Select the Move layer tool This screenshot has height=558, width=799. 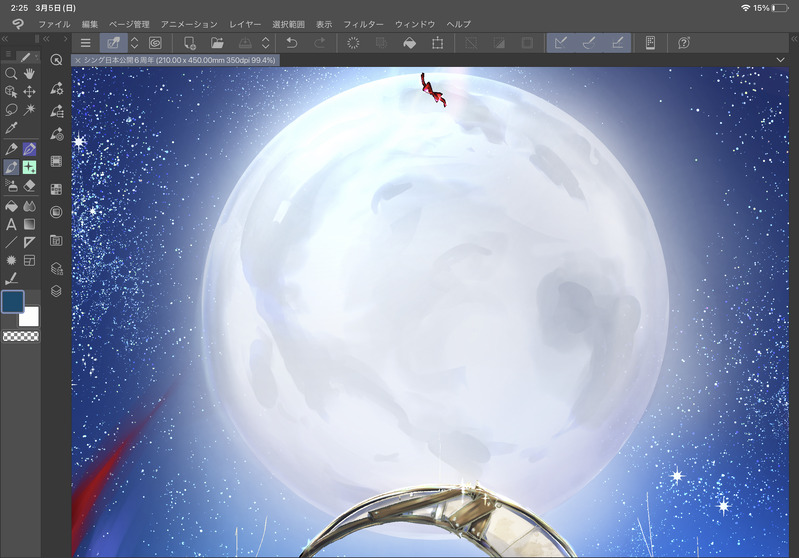[x=29, y=92]
